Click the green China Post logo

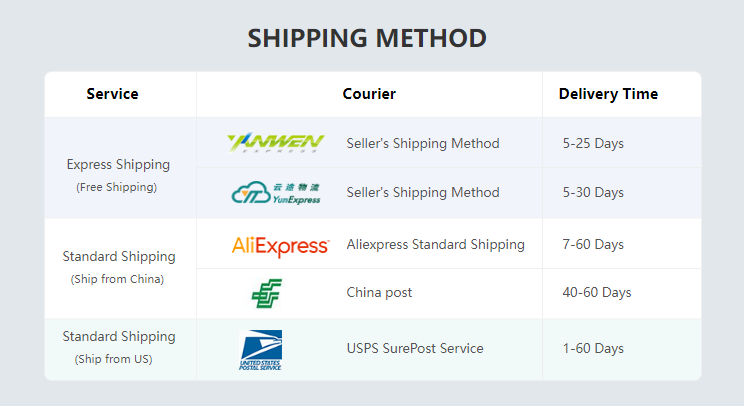tap(267, 293)
